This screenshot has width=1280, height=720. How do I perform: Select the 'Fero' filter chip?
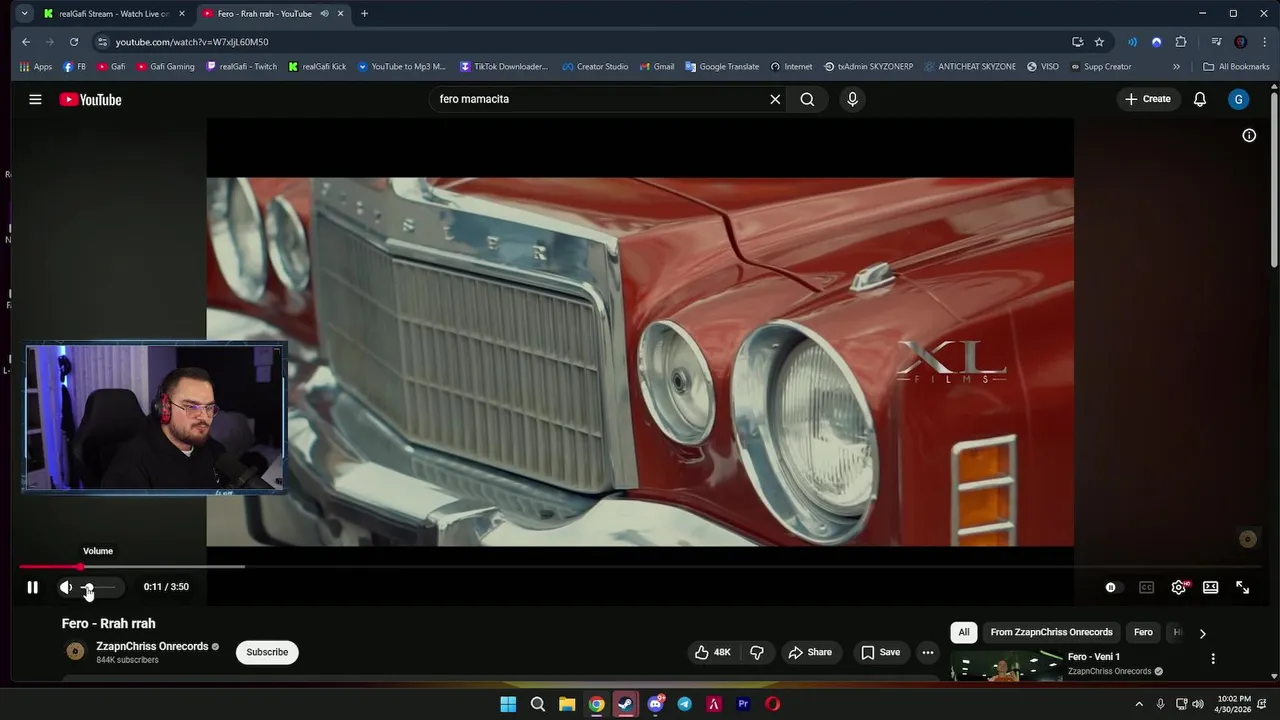[x=1143, y=632]
